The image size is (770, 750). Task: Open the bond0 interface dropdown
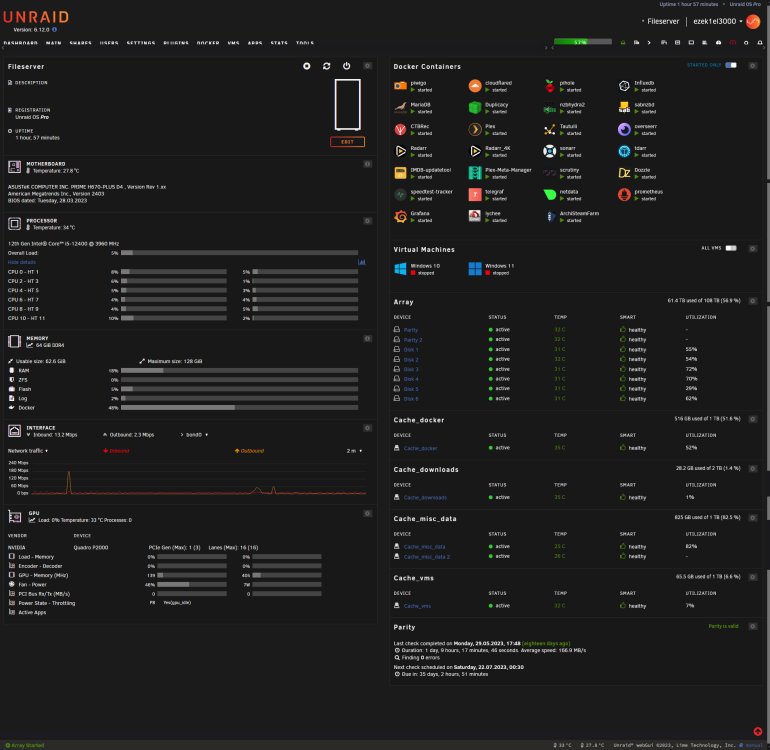click(196, 435)
